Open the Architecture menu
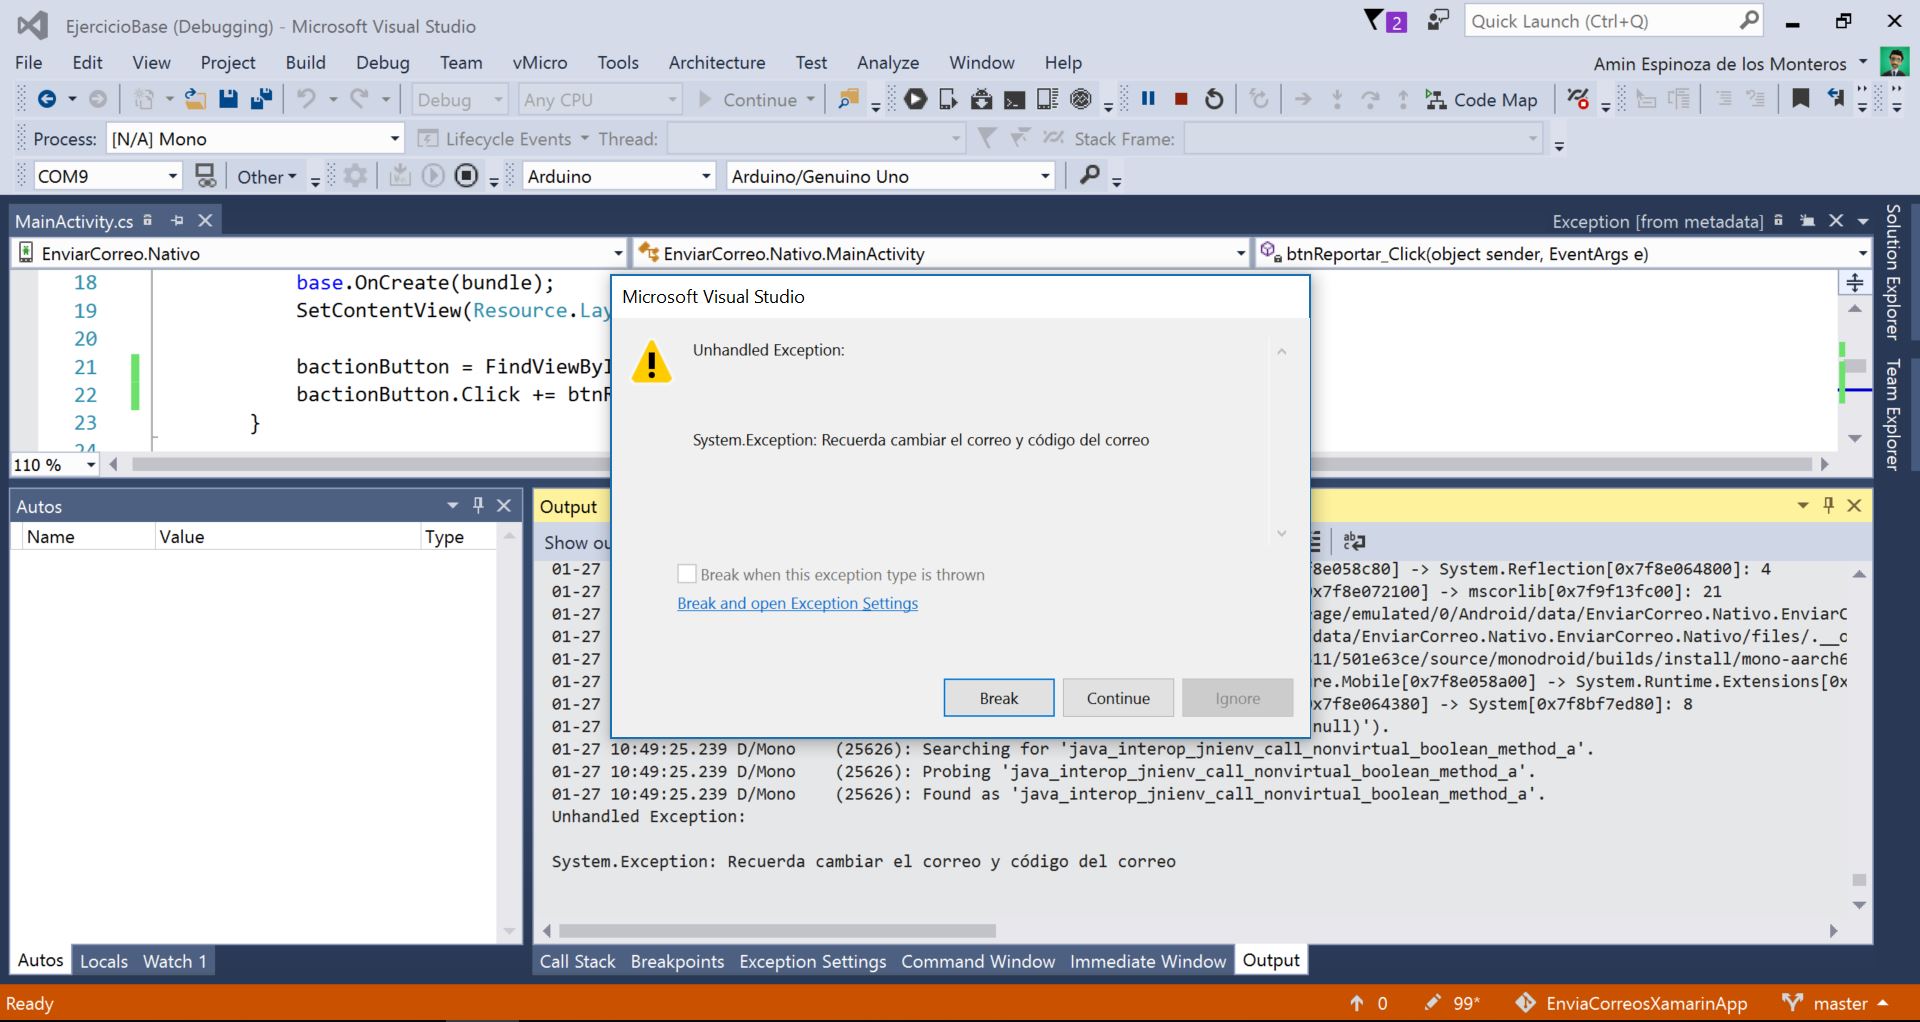This screenshot has height=1022, width=1920. [x=717, y=62]
